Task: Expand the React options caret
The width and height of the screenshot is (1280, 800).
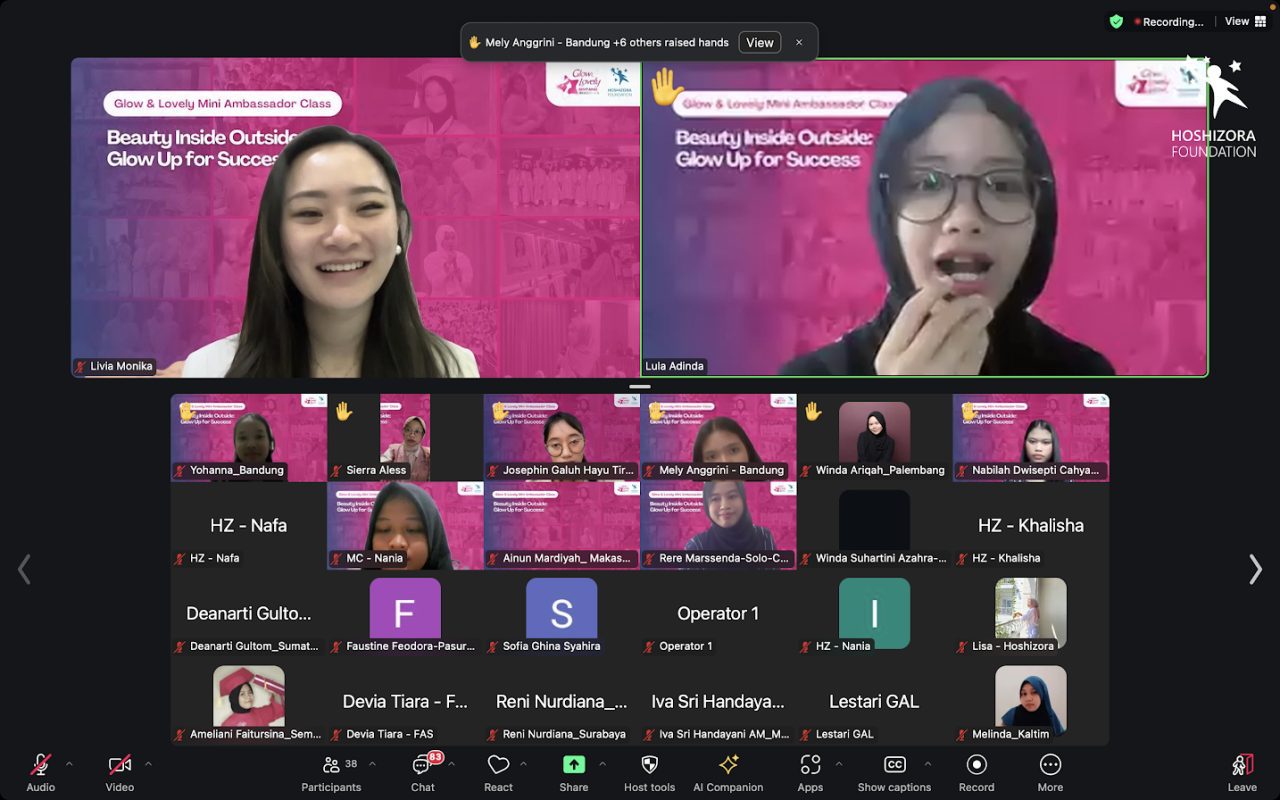Action: (523, 765)
